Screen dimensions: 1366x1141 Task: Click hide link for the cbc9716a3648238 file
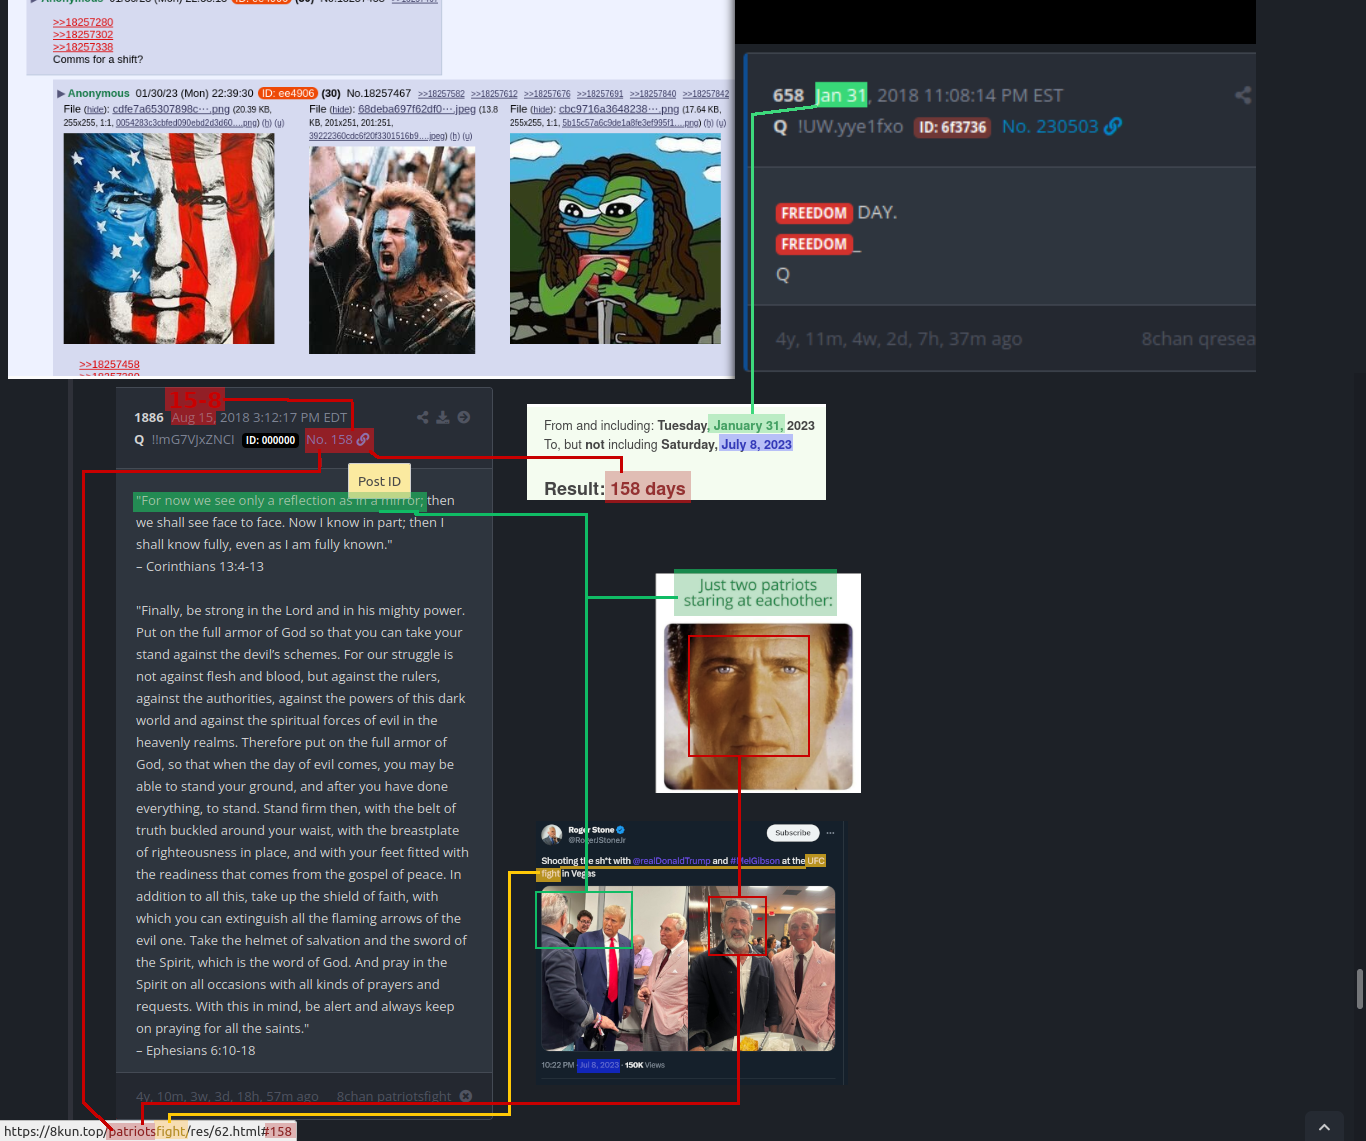click(542, 110)
